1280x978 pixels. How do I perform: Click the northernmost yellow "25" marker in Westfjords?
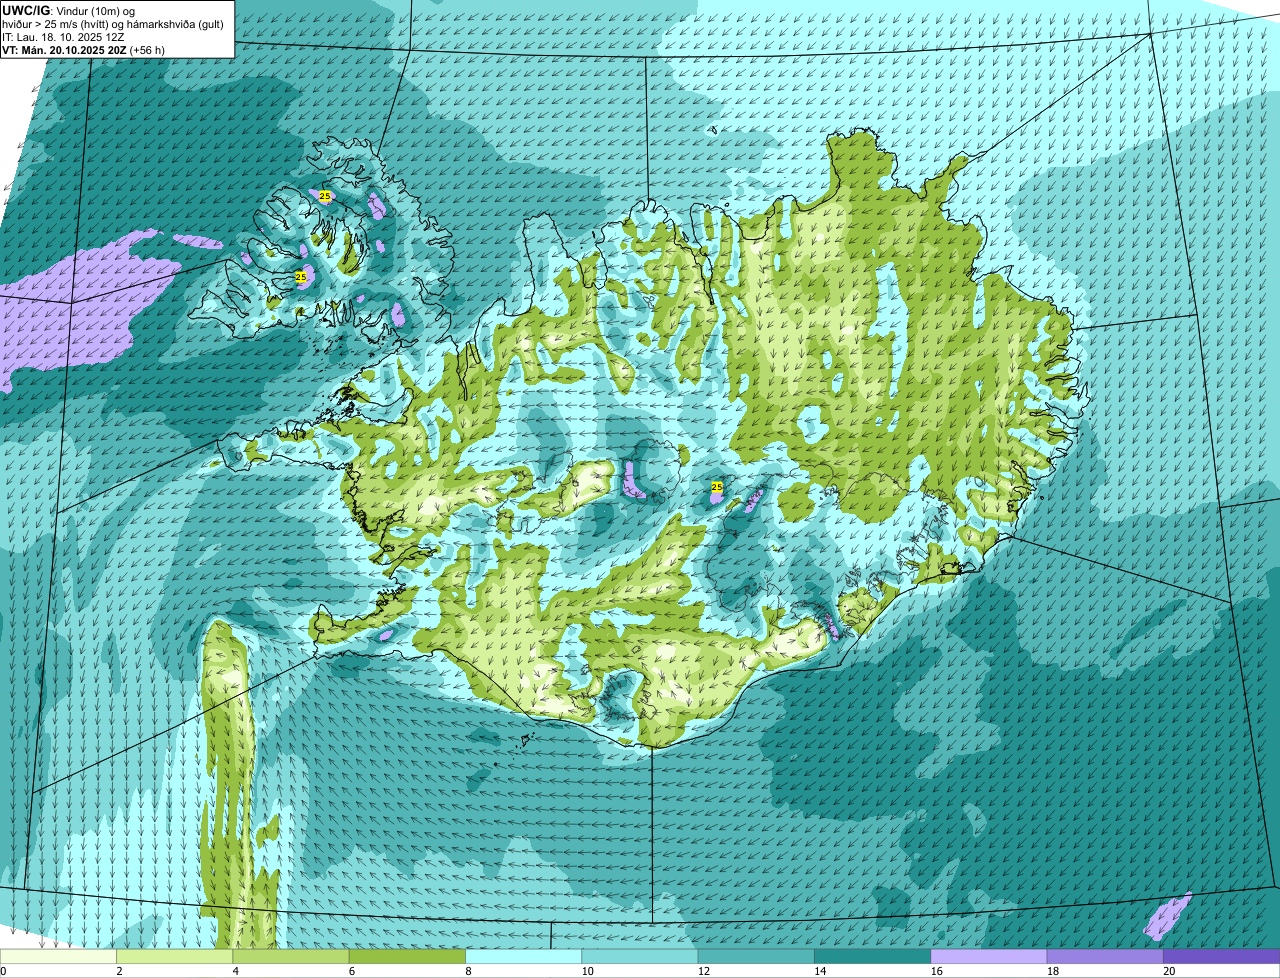click(324, 197)
